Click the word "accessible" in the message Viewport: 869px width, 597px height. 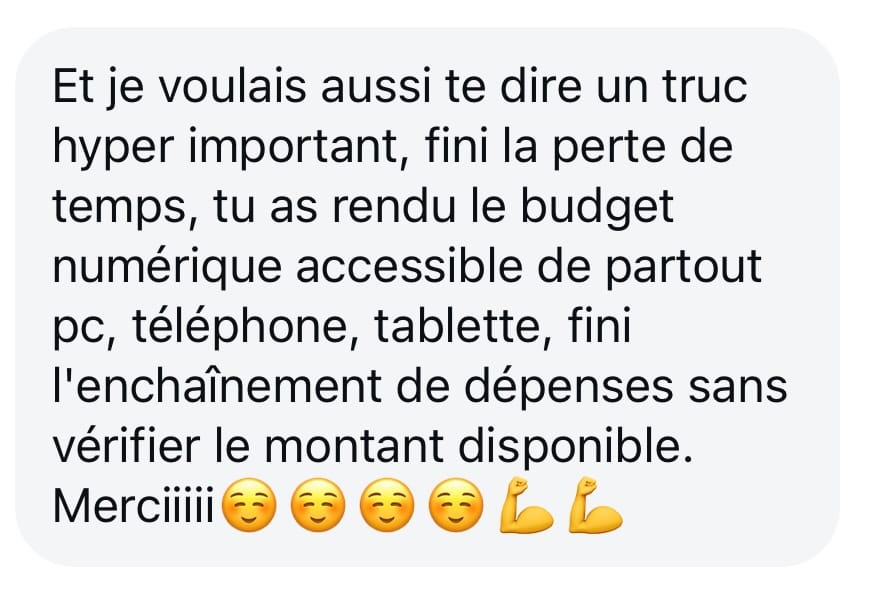410,267
